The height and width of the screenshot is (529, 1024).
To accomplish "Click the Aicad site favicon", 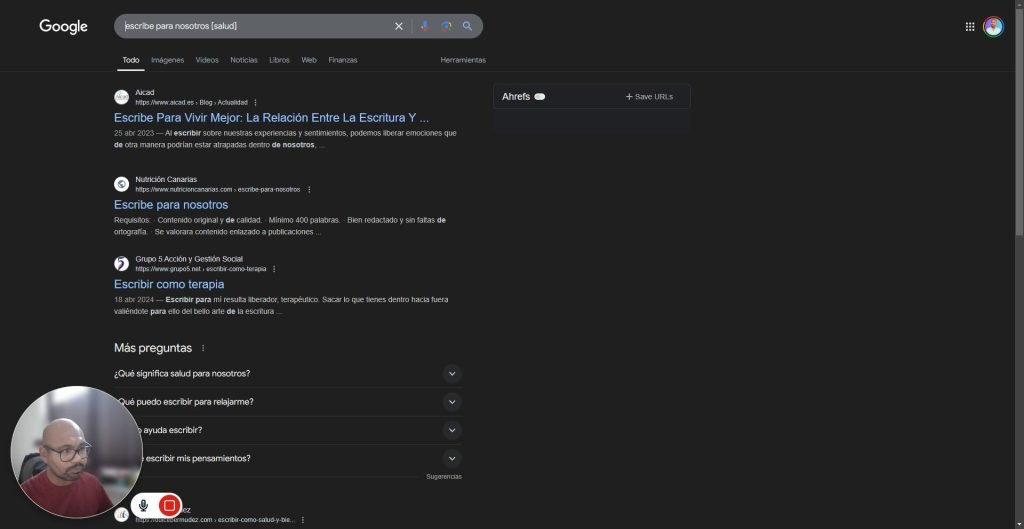I will point(121,97).
